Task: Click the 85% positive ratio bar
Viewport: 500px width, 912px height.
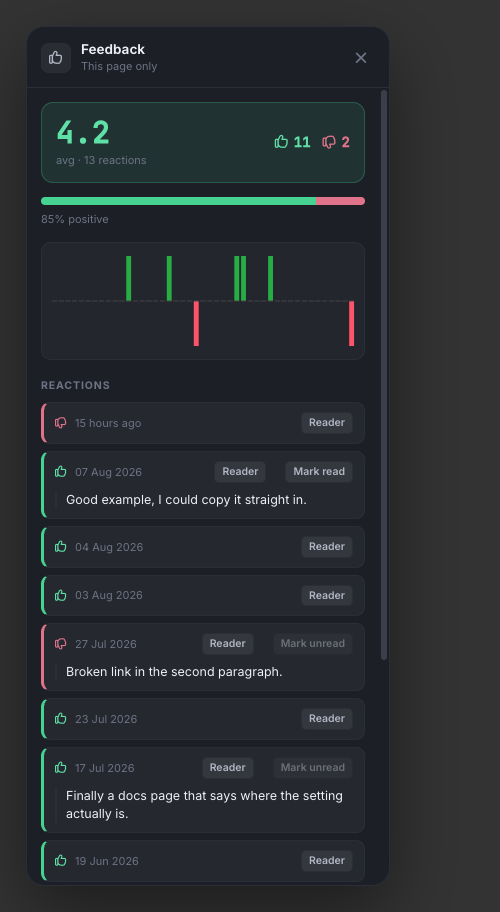Action: pyautogui.click(x=203, y=201)
